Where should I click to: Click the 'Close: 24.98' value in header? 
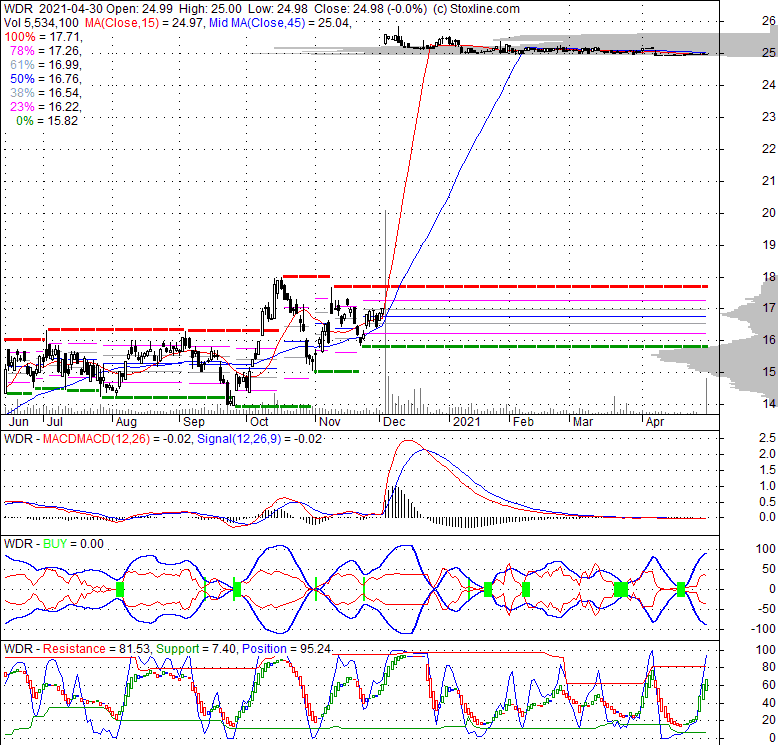pos(345,8)
